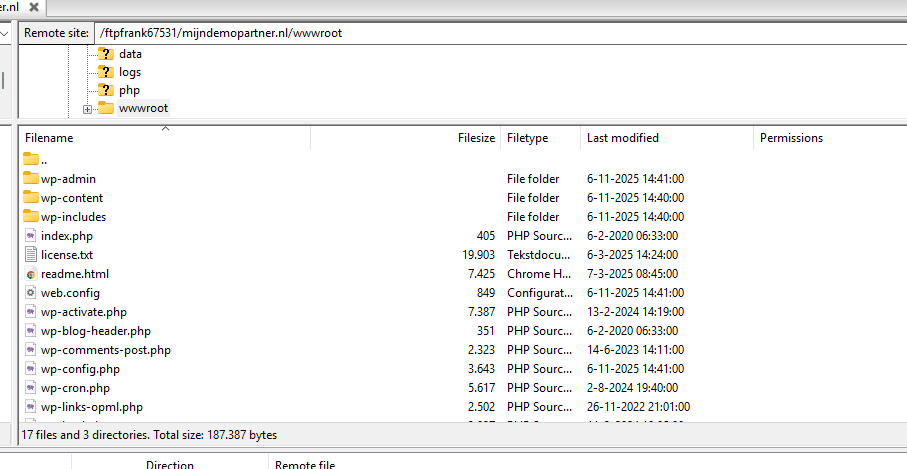Select the data folder in the remote tree

pyautogui.click(x=130, y=54)
